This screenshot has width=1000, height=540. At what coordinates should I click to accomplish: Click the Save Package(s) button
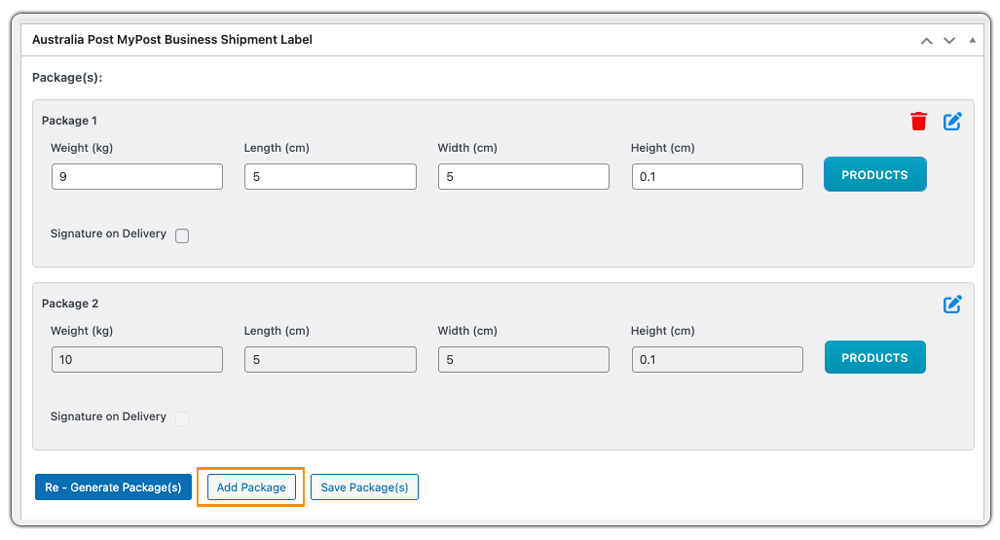[x=364, y=487]
